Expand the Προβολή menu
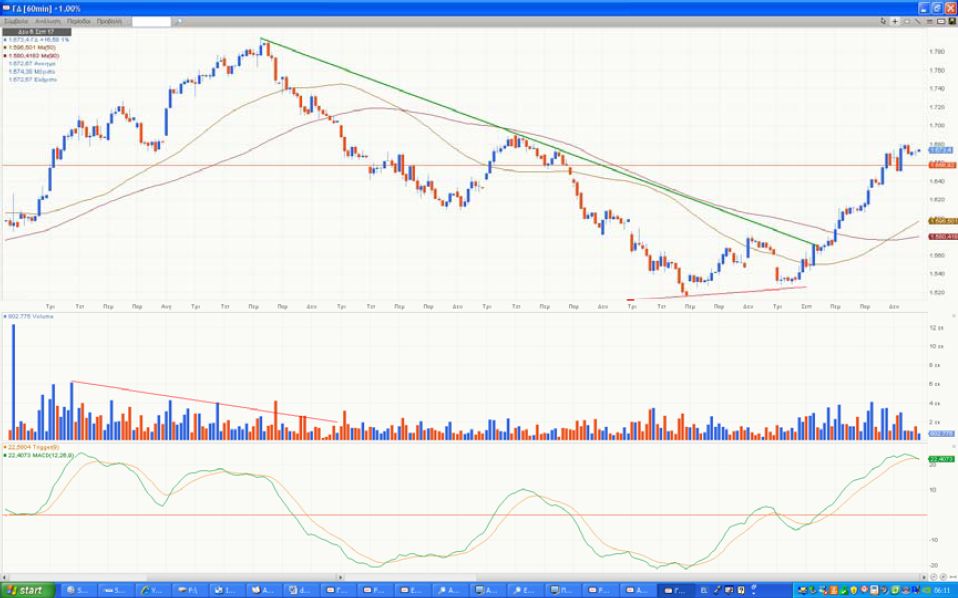958x598 pixels. [109, 20]
